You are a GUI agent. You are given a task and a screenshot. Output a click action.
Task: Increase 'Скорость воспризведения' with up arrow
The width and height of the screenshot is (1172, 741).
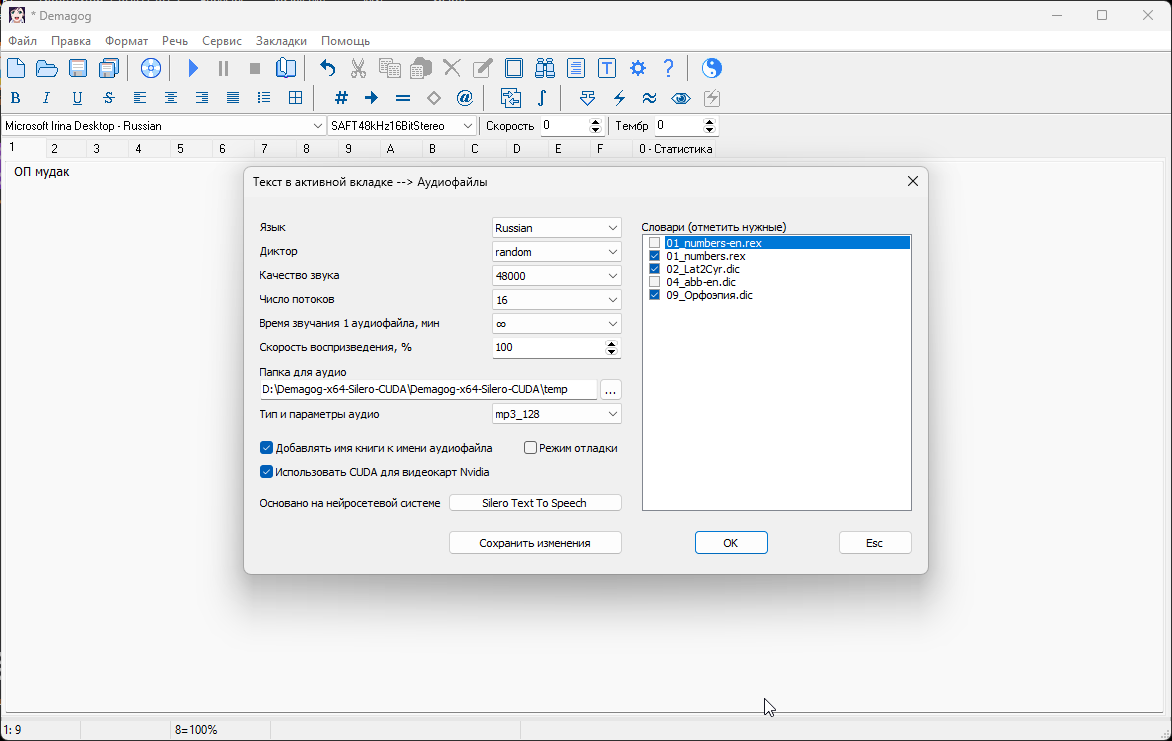coord(612,344)
